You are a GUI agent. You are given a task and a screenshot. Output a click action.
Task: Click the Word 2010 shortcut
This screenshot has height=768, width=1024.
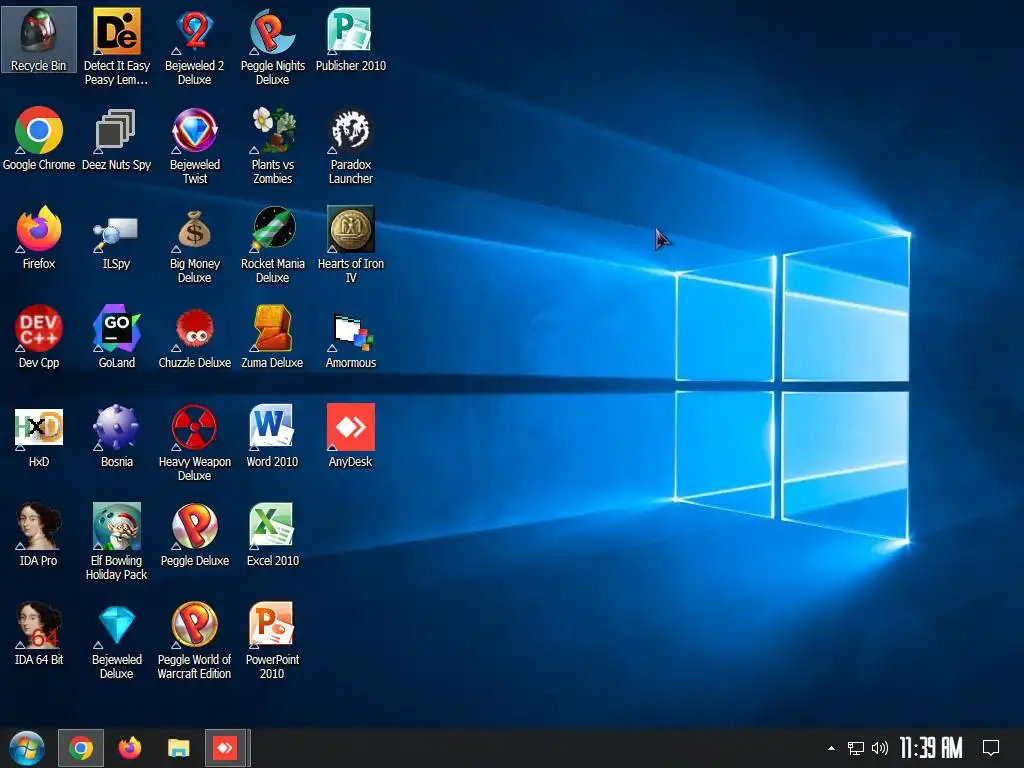(x=272, y=436)
